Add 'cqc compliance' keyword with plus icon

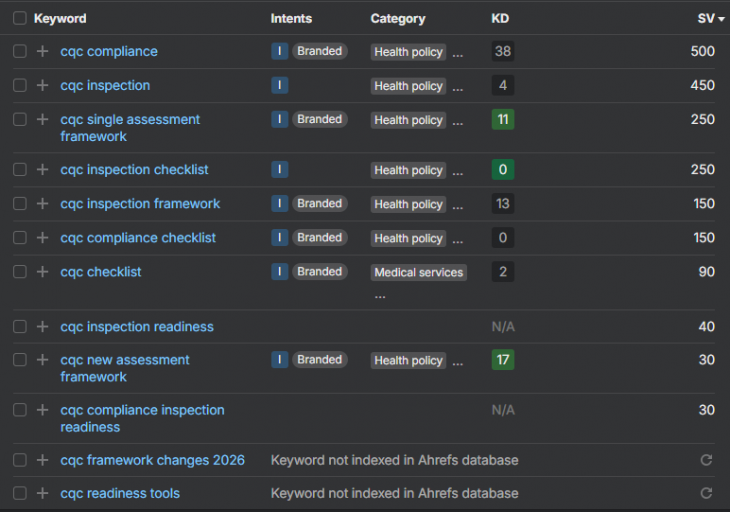coord(42,51)
